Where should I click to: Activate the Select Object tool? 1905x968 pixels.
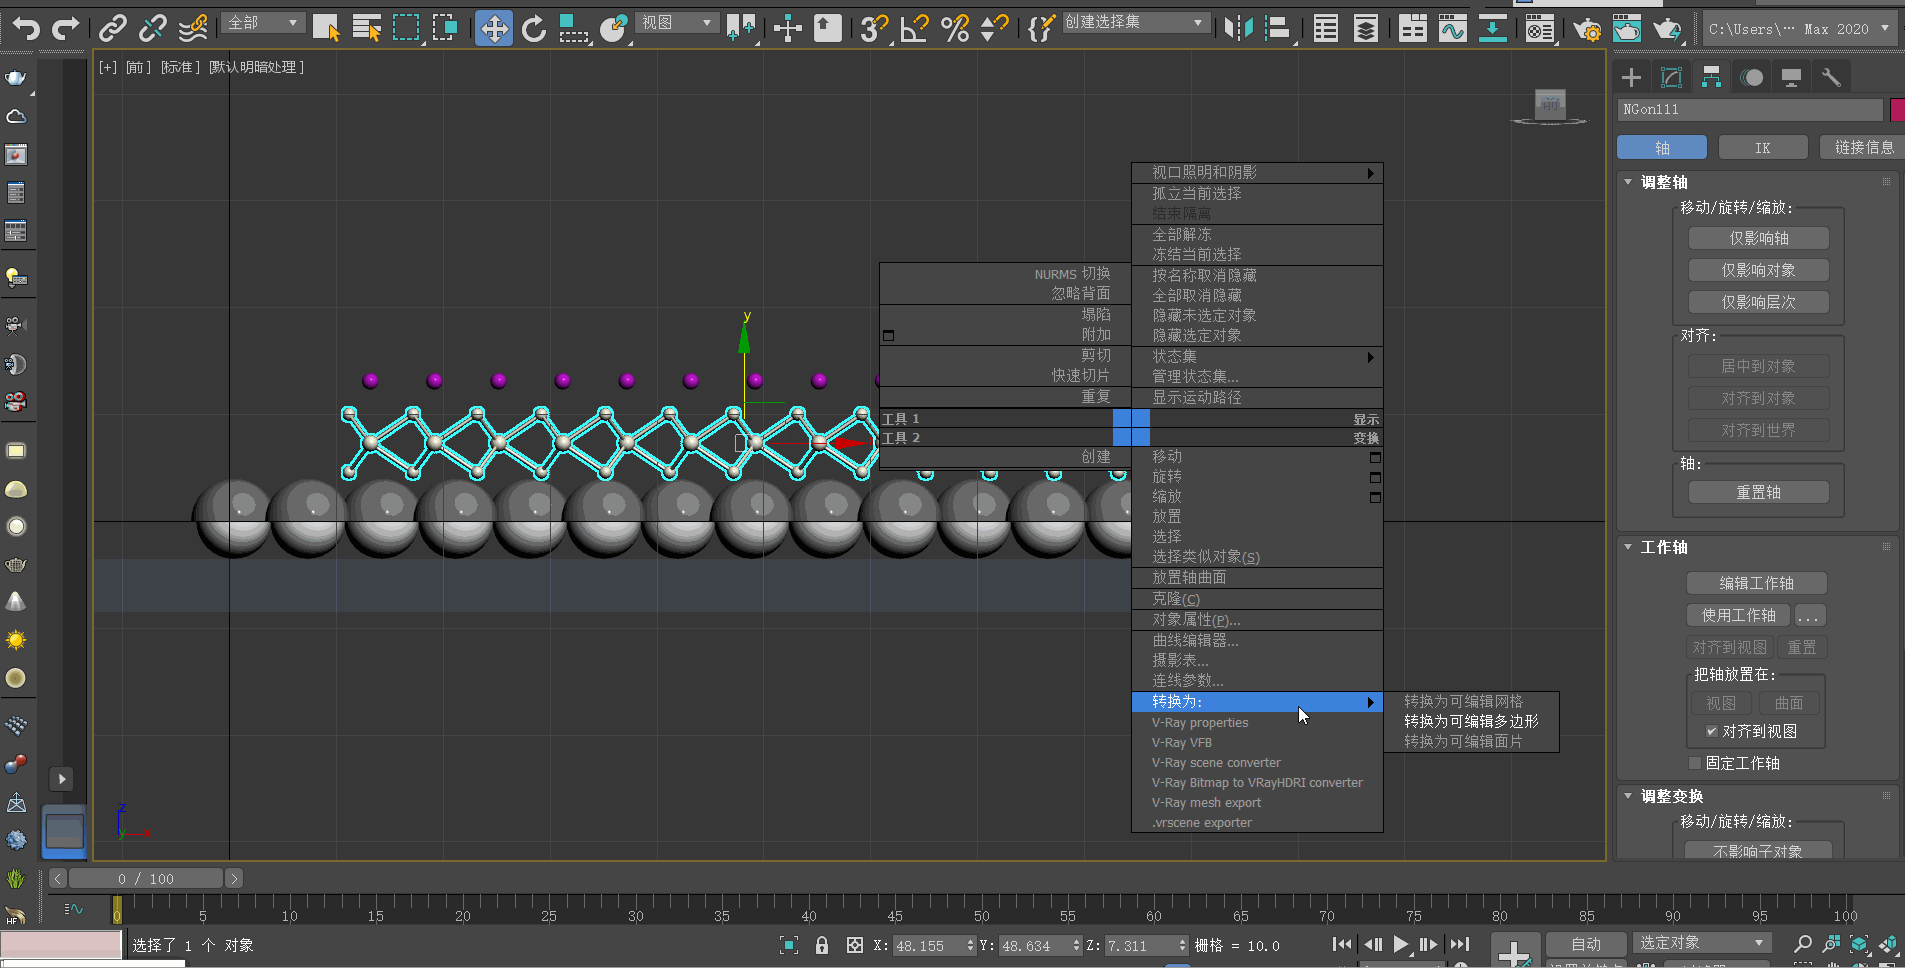coord(326,28)
